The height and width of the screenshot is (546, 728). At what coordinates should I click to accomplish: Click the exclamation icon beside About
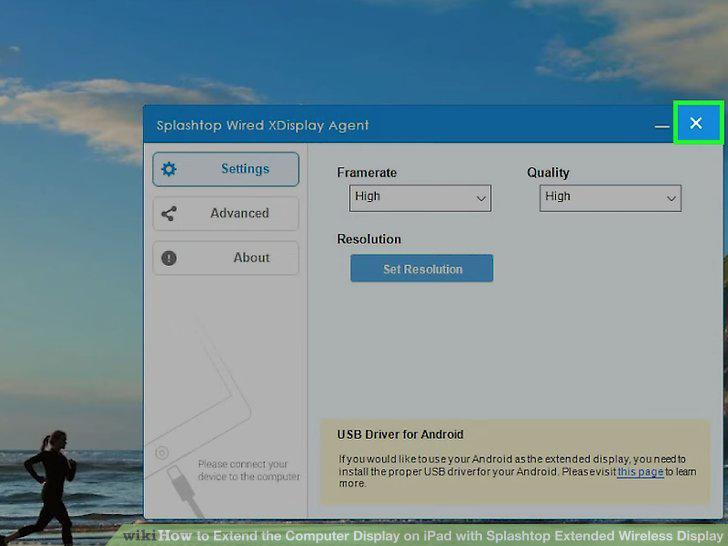(169, 258)
